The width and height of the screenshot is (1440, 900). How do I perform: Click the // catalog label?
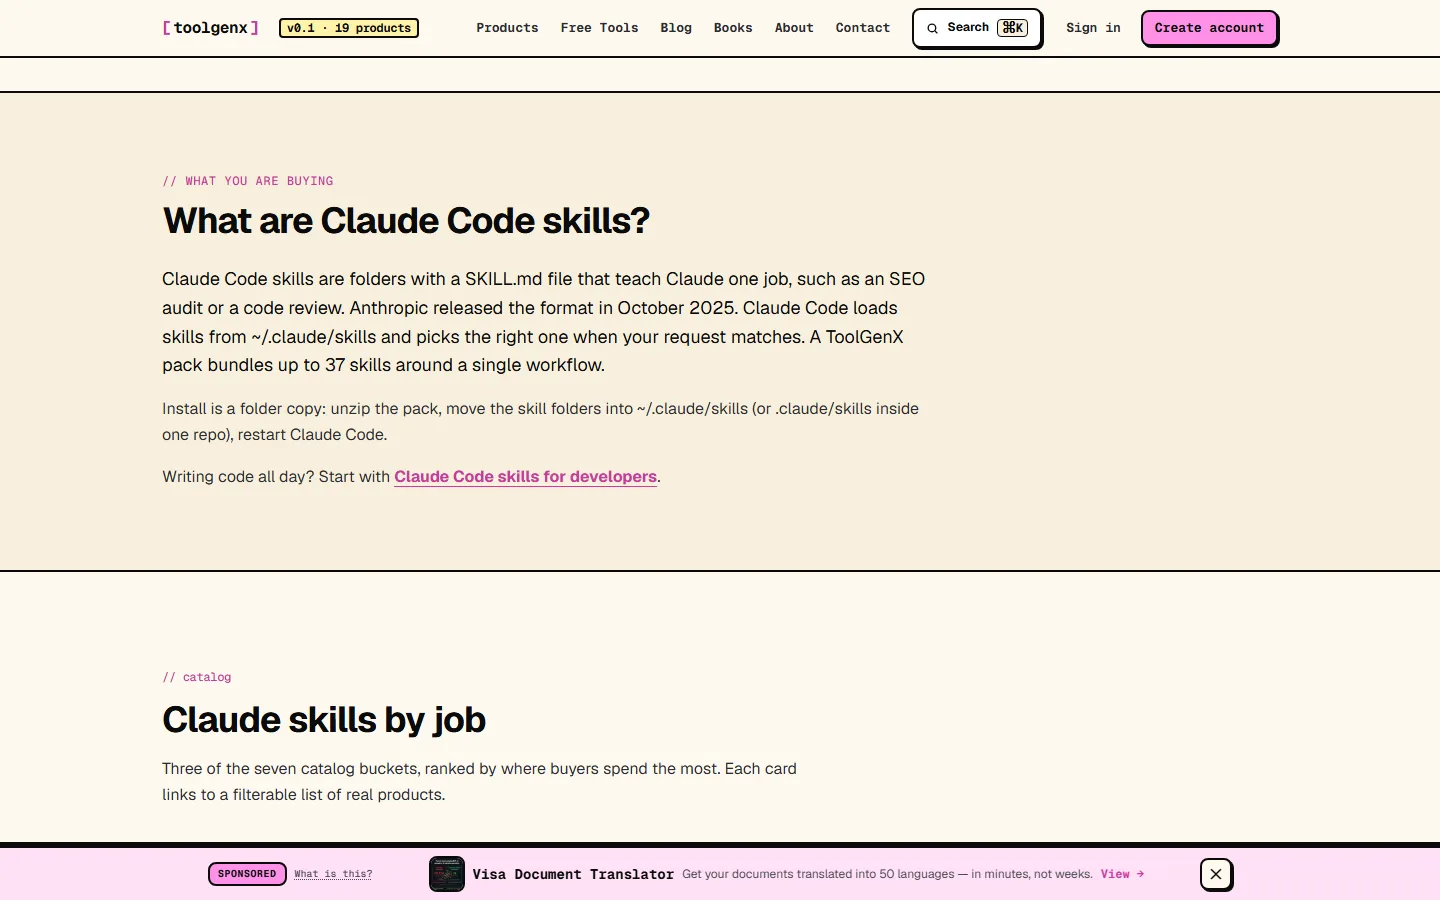pos(197,677)
